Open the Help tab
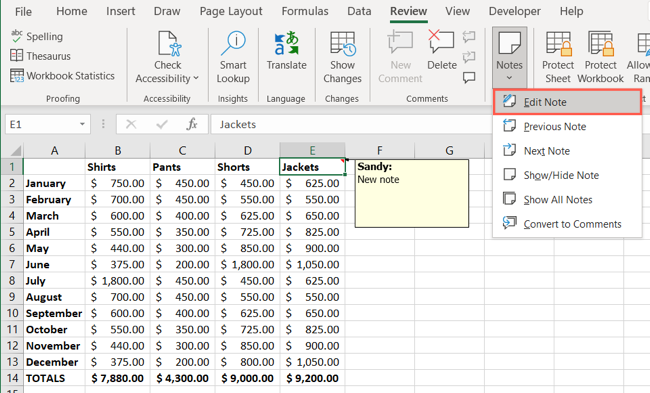 click(572, 11)
